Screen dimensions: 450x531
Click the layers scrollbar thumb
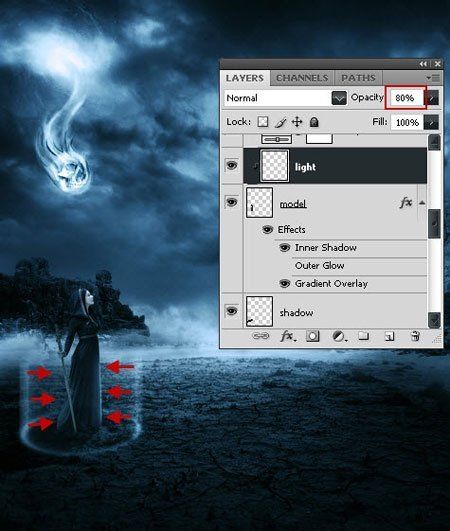click(x=434, y=224)
